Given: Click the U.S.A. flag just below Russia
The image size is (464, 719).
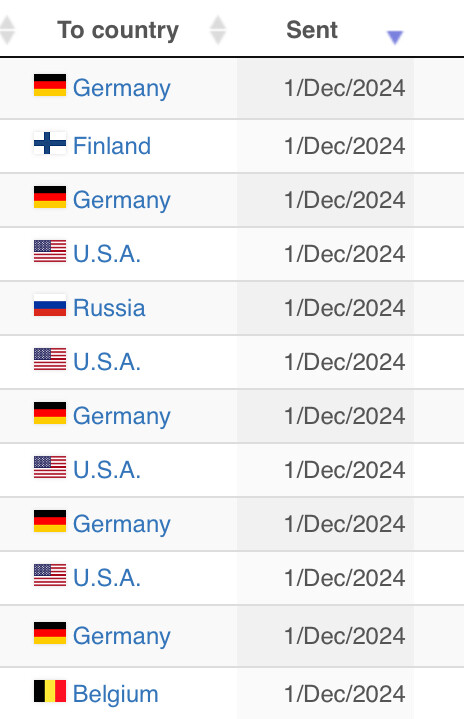Looking at the screenshot, I should coord(50,359).
